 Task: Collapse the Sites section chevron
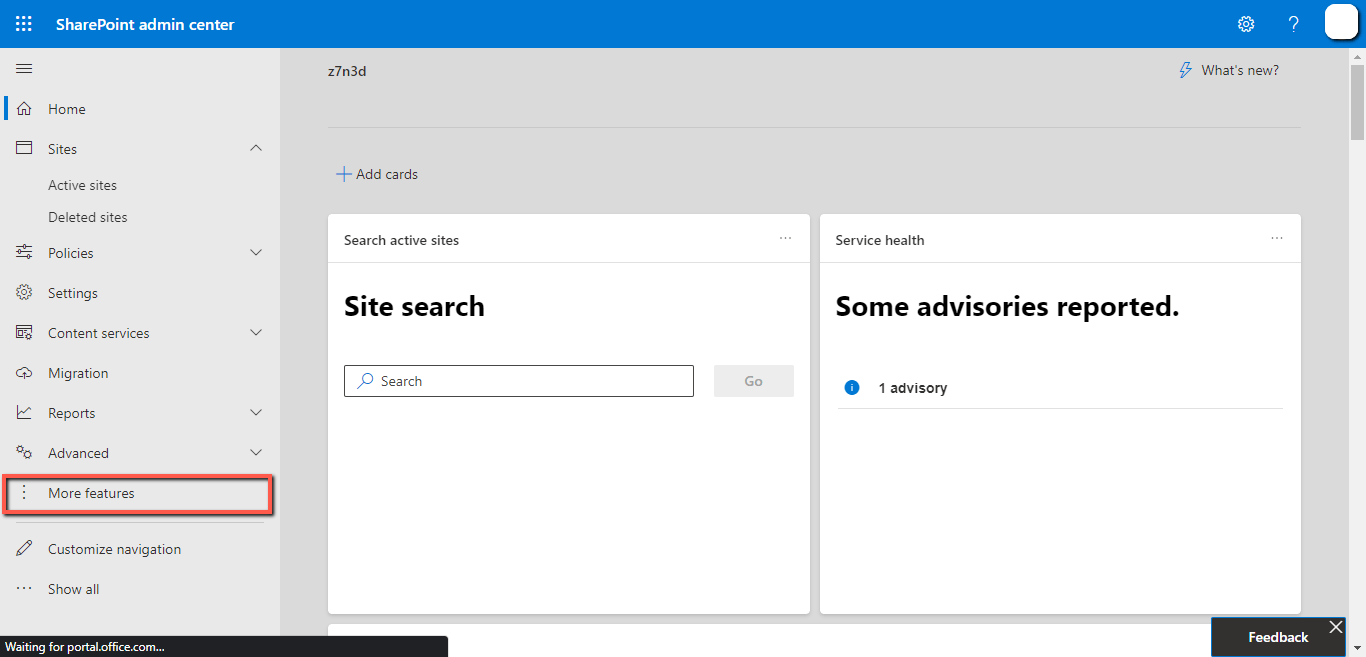coord(256,148)
